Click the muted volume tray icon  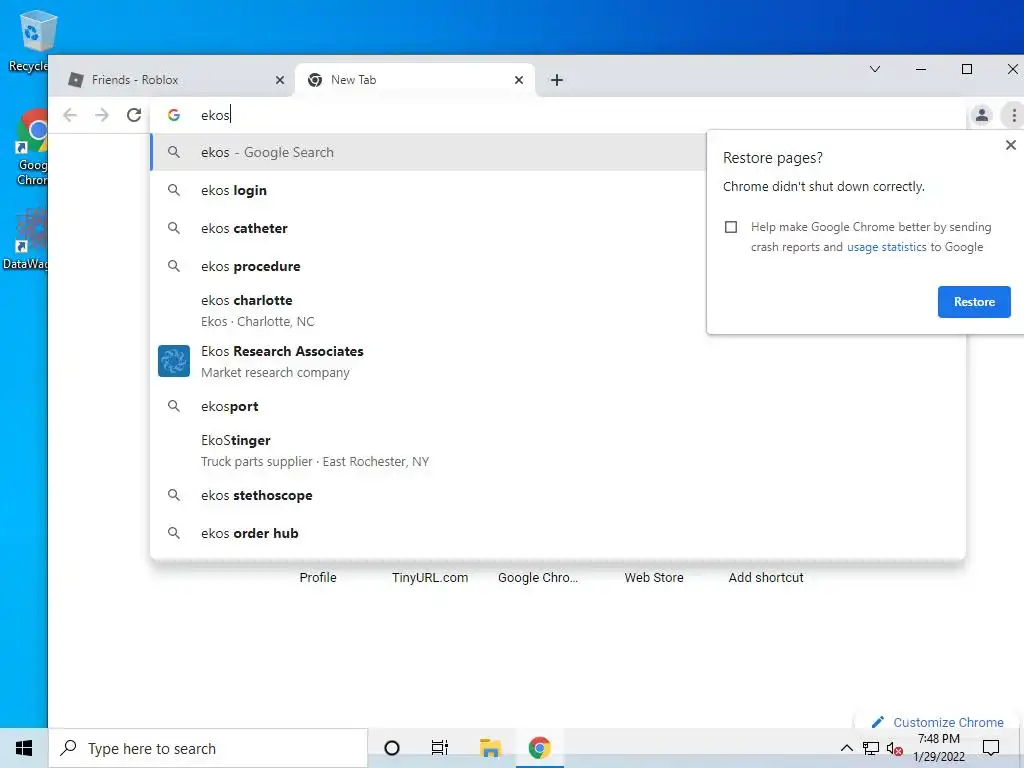pos(895,748)
